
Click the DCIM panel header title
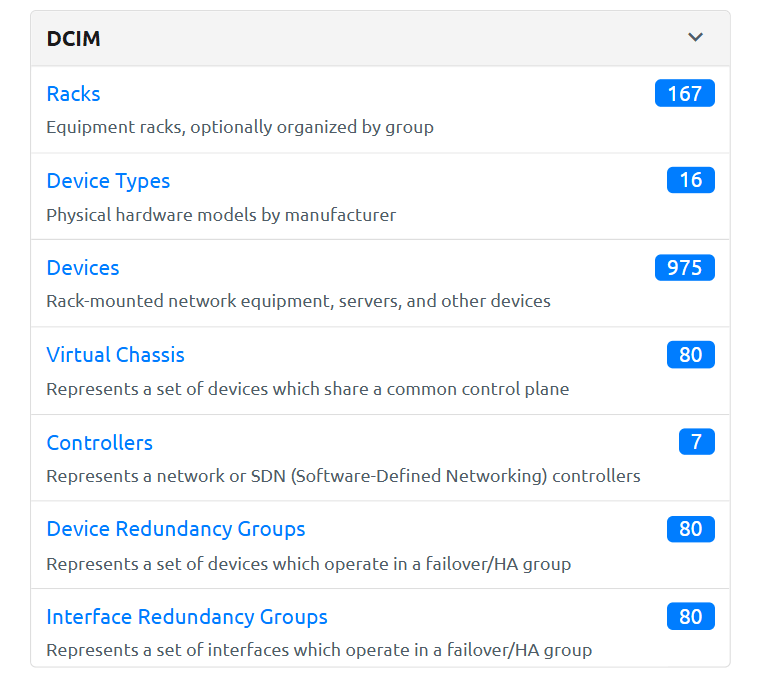point(73,39)
